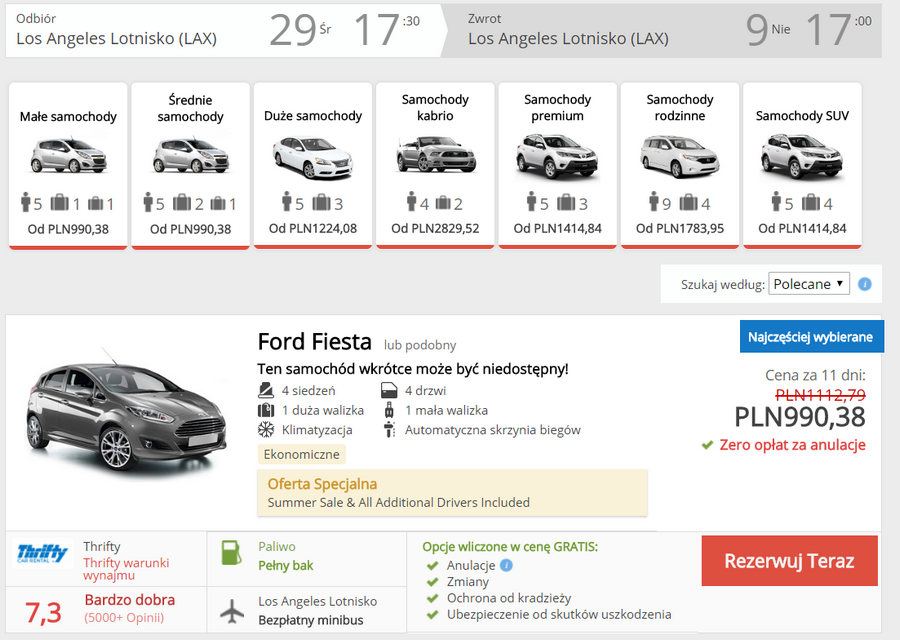Select the Małe samochody category card
The height and width of the screenshot is (640, 900).
(x=68, y=166)
